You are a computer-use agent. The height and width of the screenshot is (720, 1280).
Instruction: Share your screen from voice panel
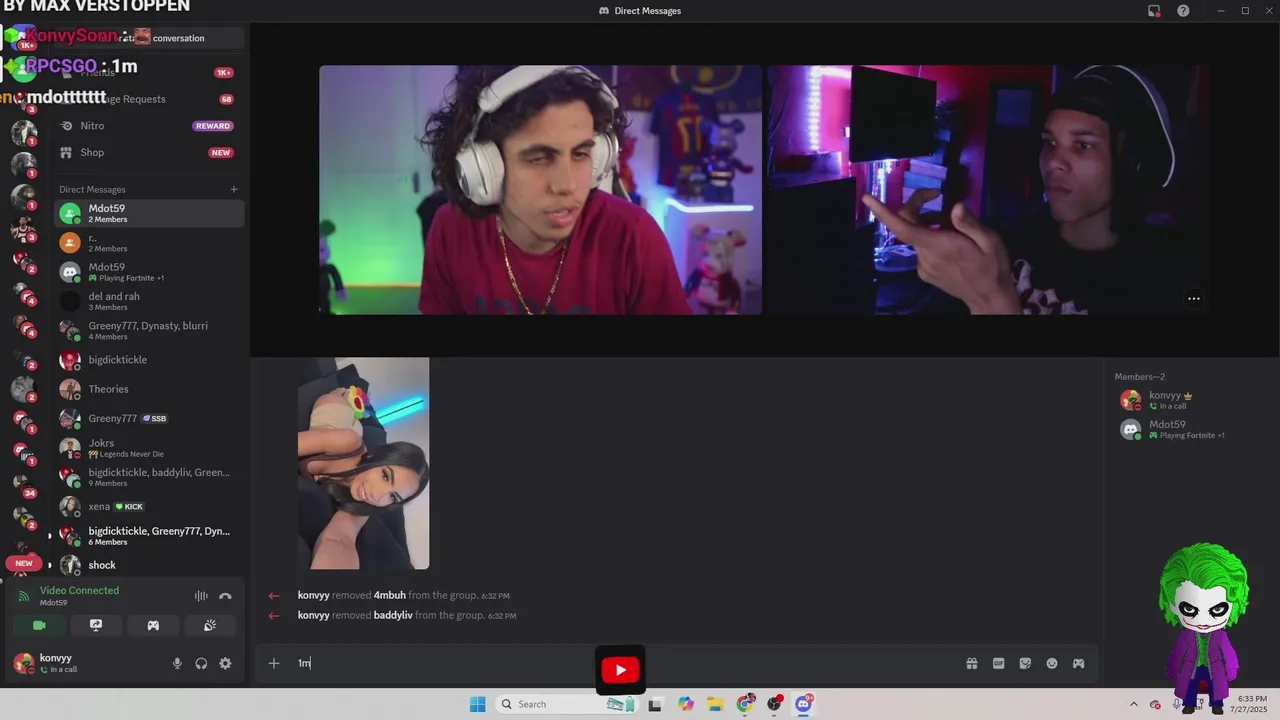[96, 625]
